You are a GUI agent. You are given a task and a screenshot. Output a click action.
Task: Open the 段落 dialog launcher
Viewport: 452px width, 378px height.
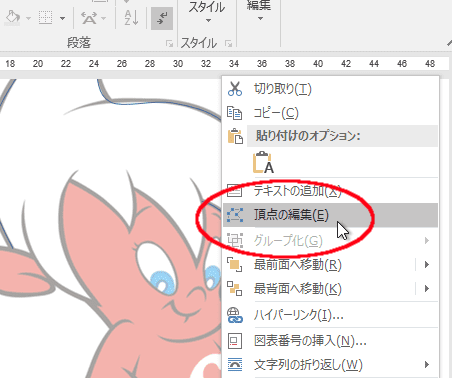169,43
